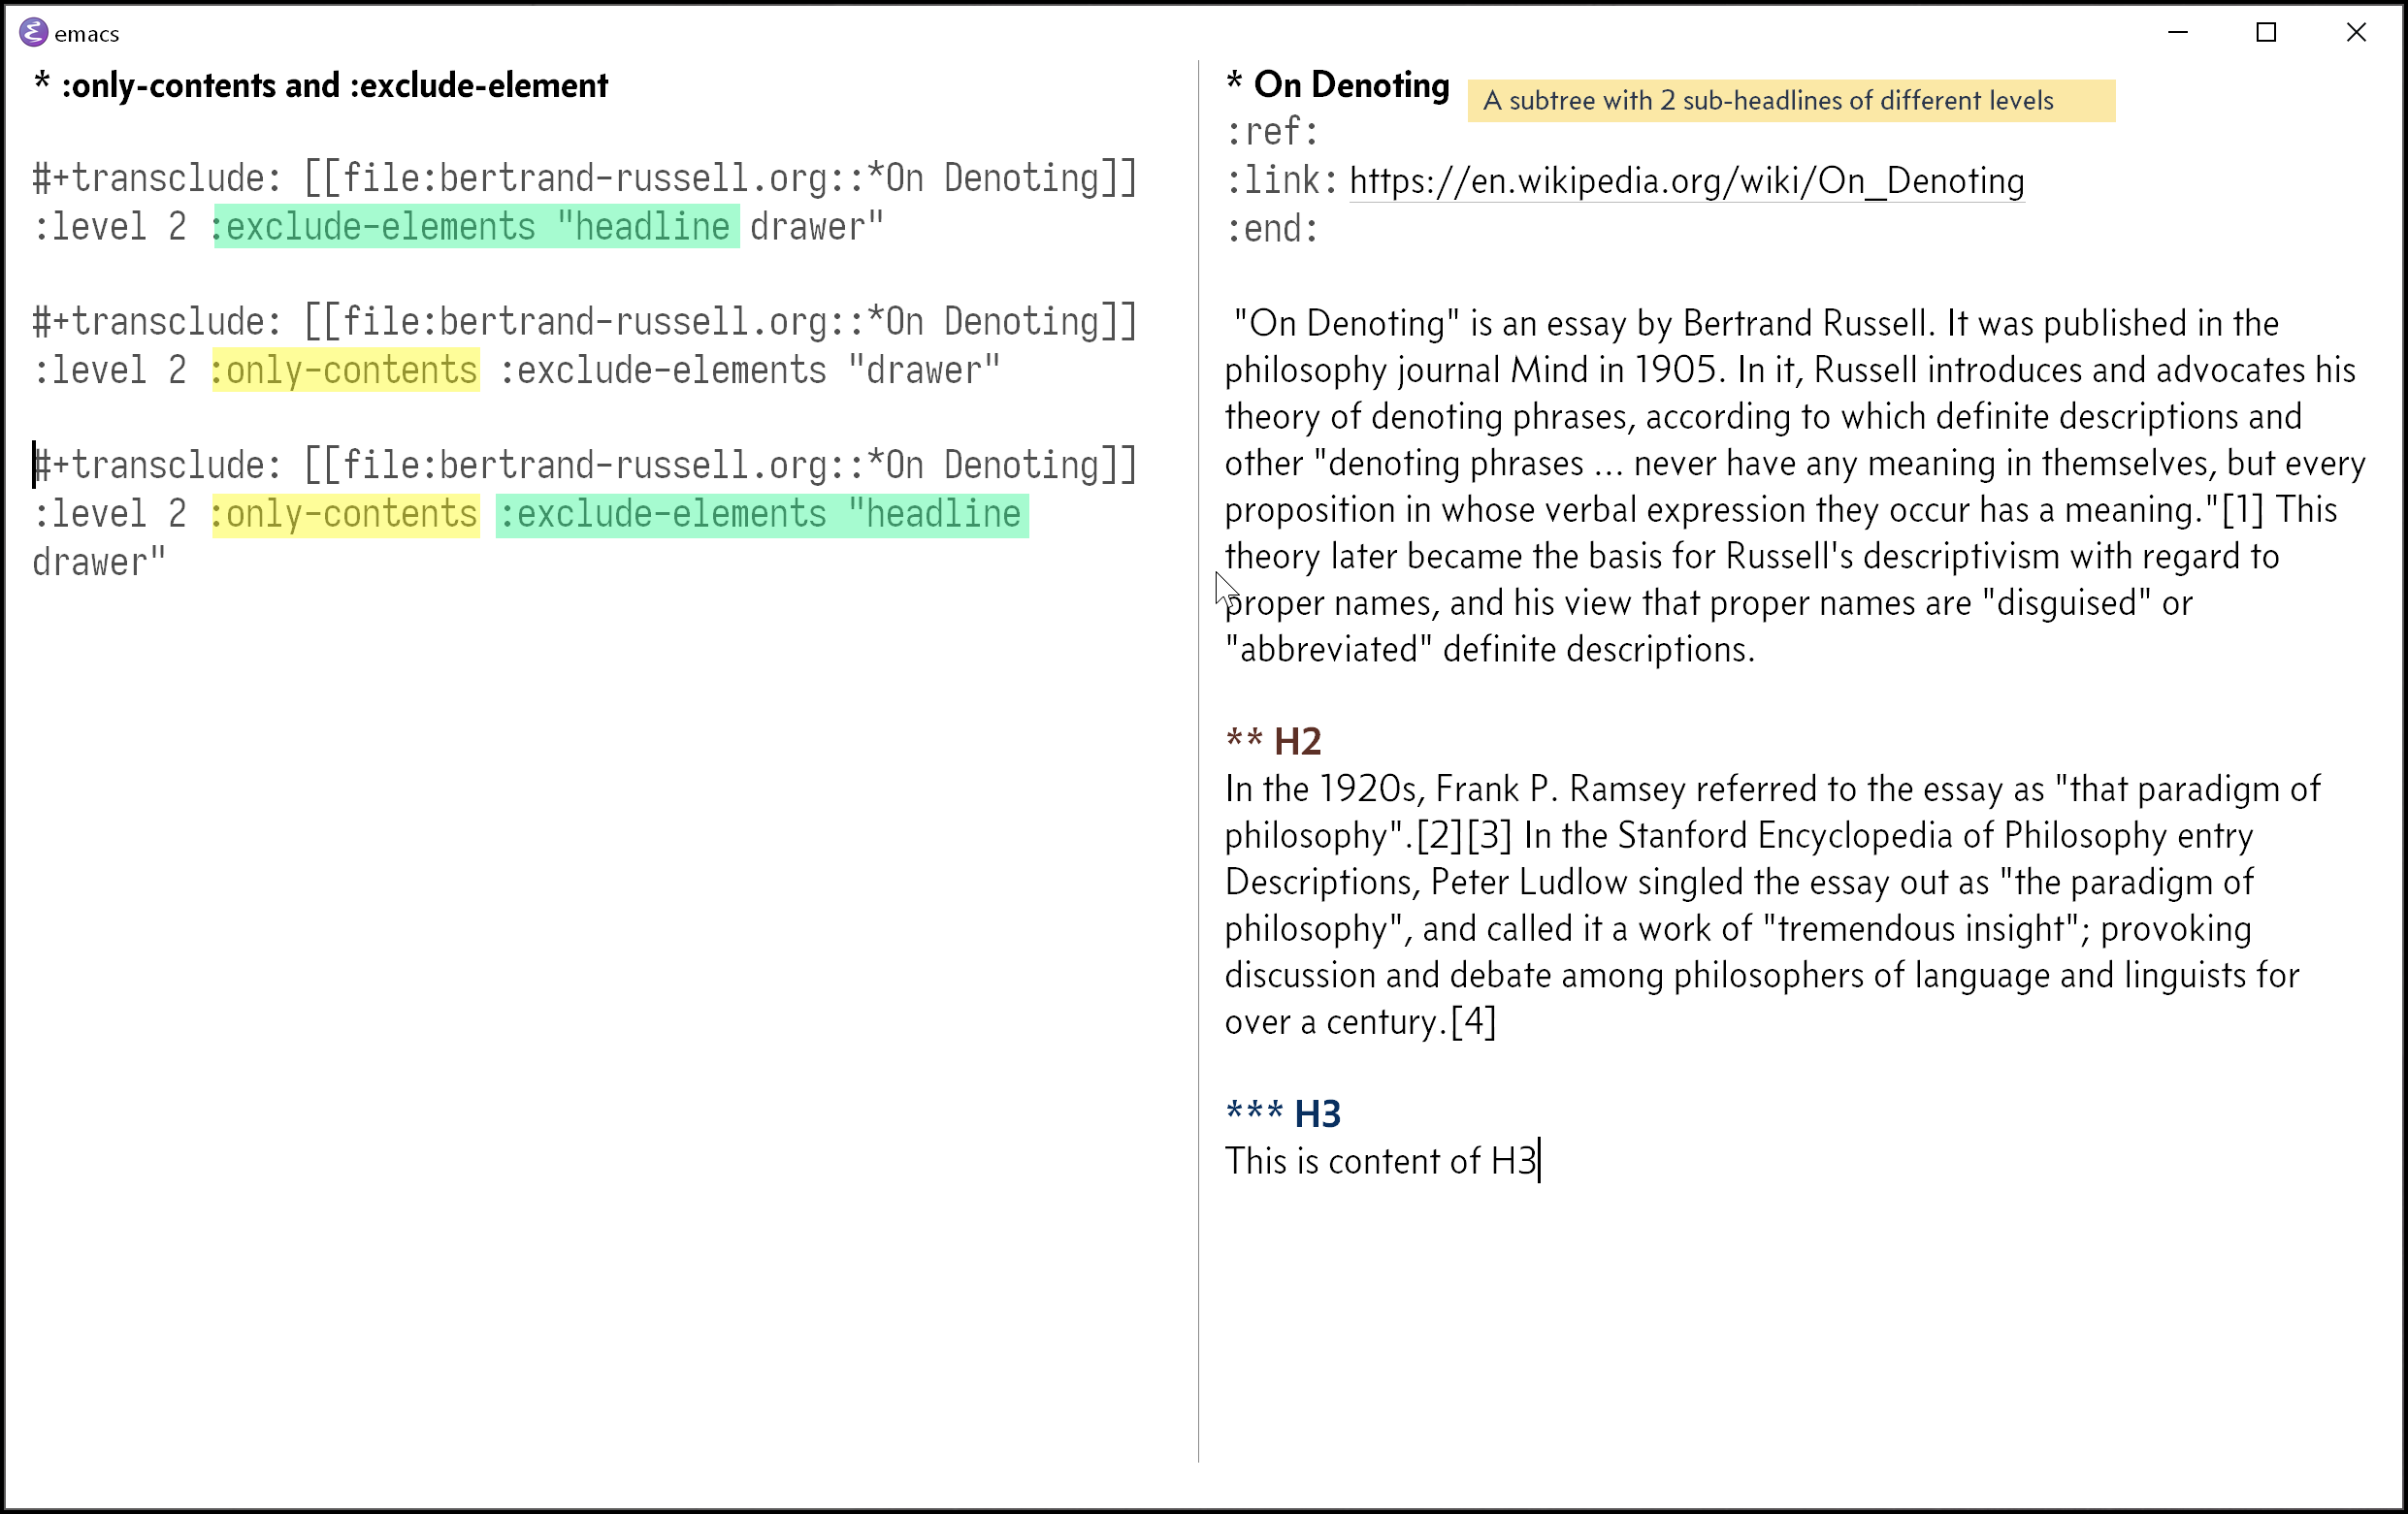The width and height of the screenshot is (2408, 1514).
Task: Close the emacs window
Action: coord(2355,33)
